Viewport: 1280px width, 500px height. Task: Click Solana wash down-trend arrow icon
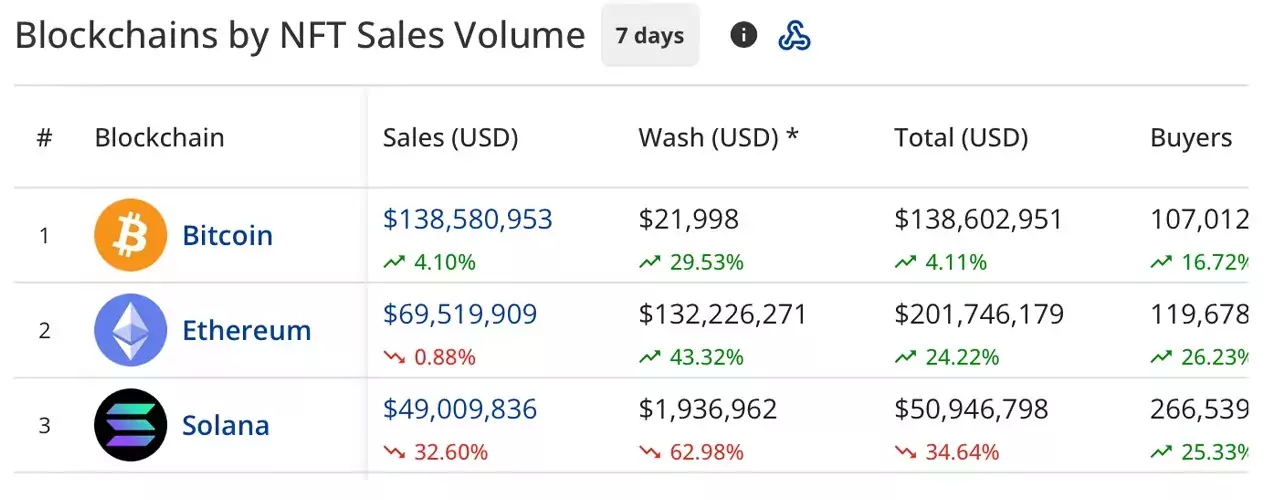650,452
